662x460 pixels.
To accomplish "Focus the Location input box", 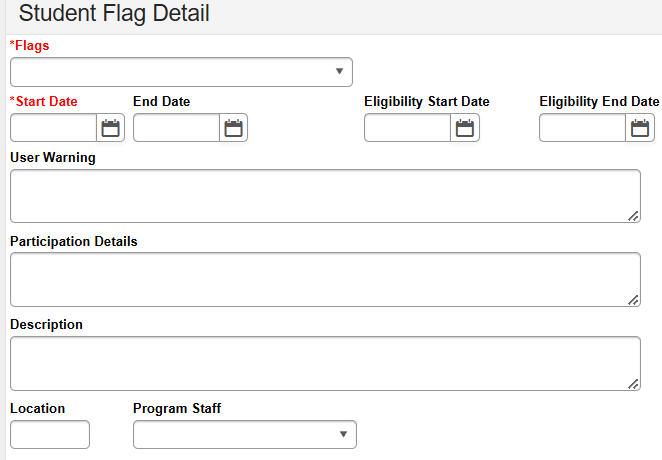I will (50, 435).
